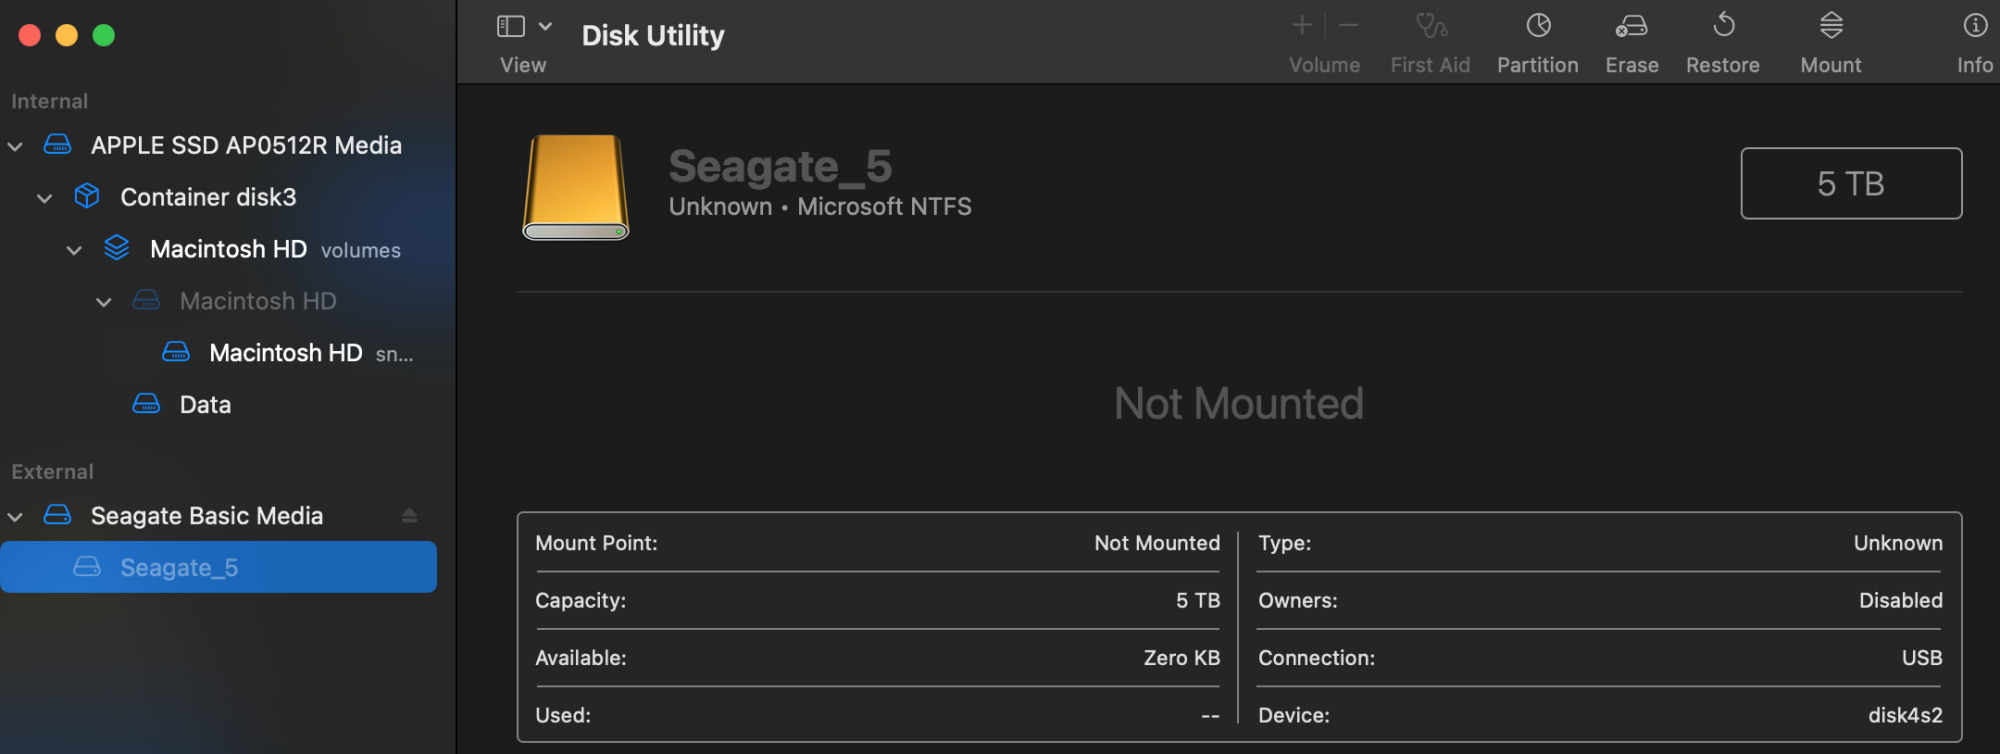Click the 5 TB capacity box
Screen dimensions: 2000x754
1851,184
